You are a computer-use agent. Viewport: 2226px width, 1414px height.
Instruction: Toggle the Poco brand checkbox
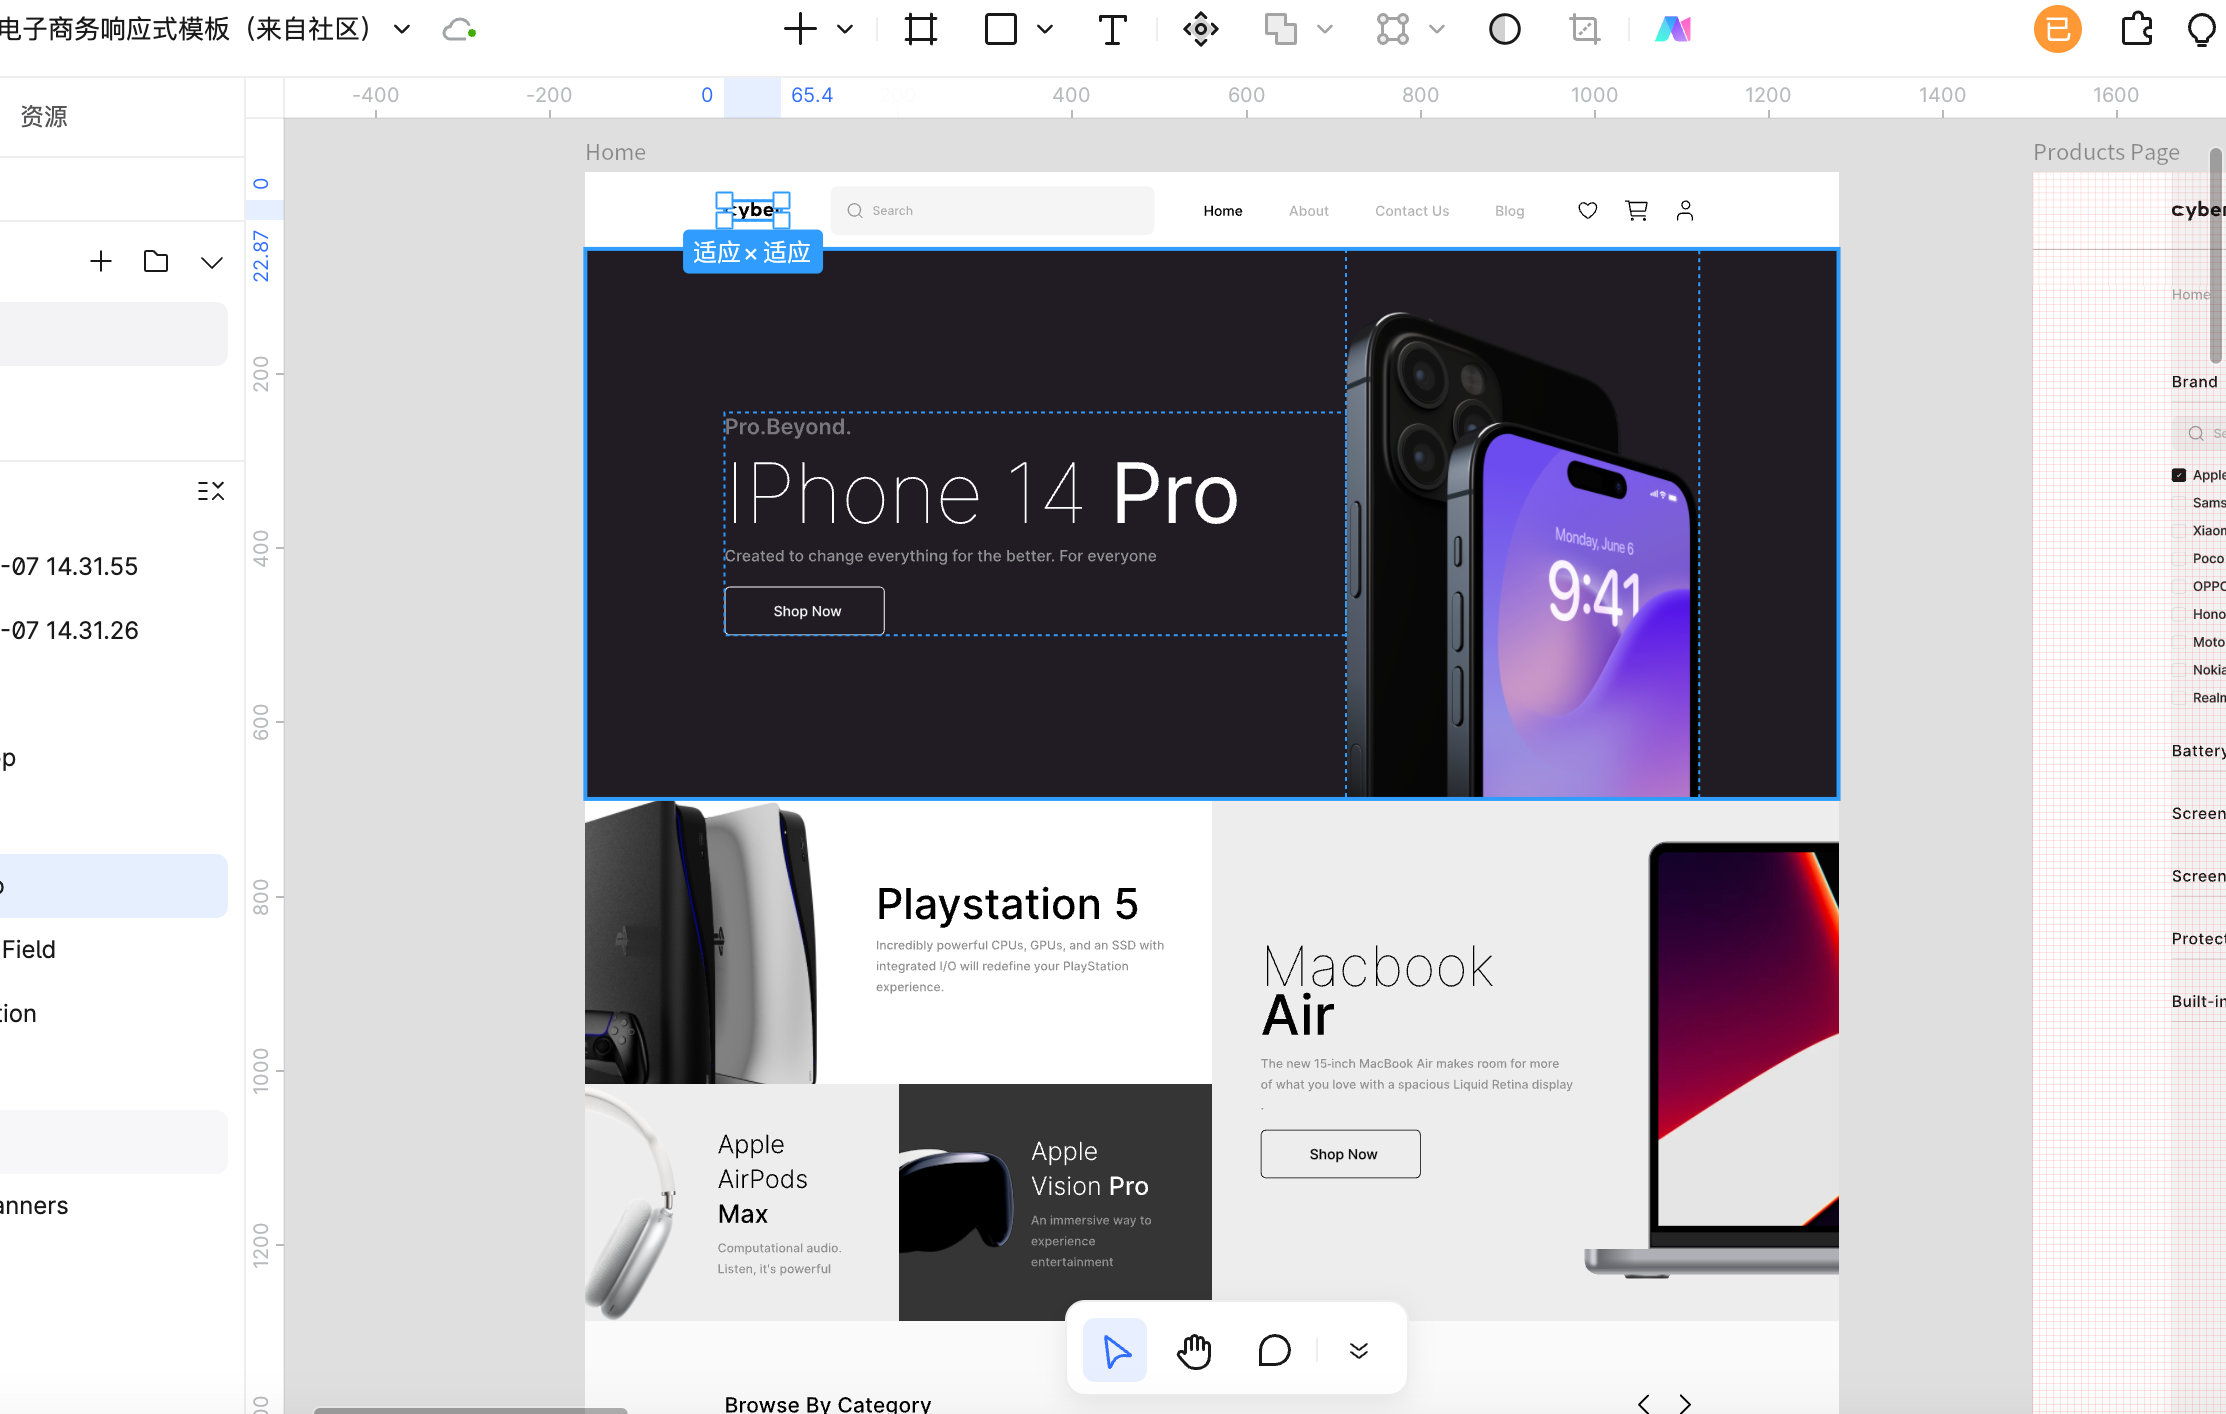[2179, 559]
